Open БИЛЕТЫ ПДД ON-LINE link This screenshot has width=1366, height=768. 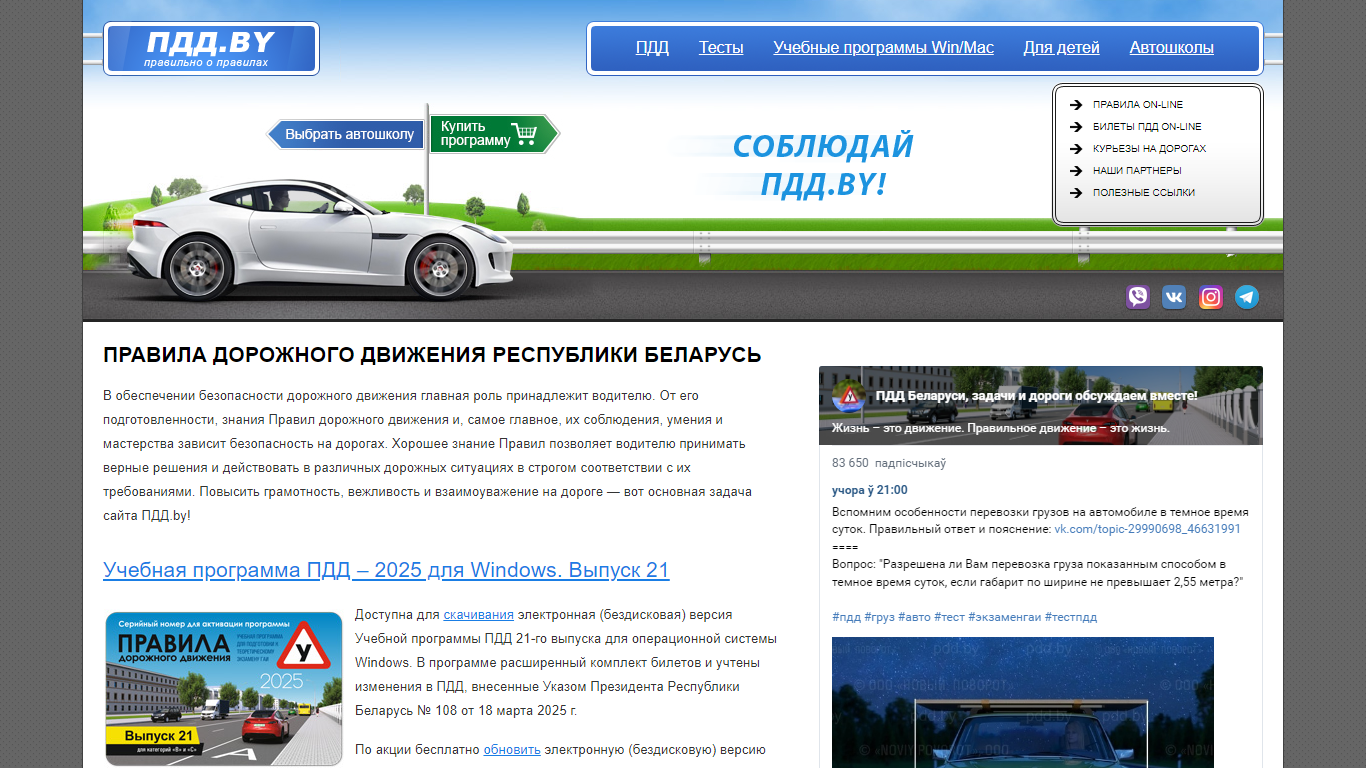point(1147,127)
